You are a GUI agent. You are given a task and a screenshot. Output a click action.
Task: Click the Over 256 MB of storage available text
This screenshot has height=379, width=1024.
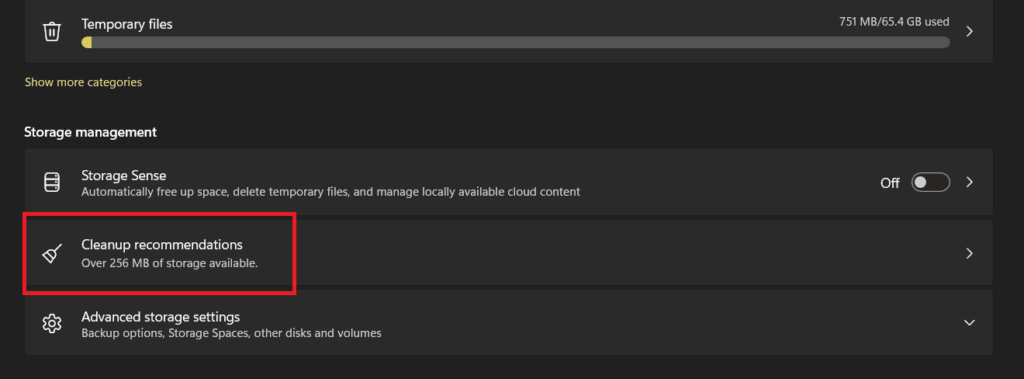click(x=170, y=263)
